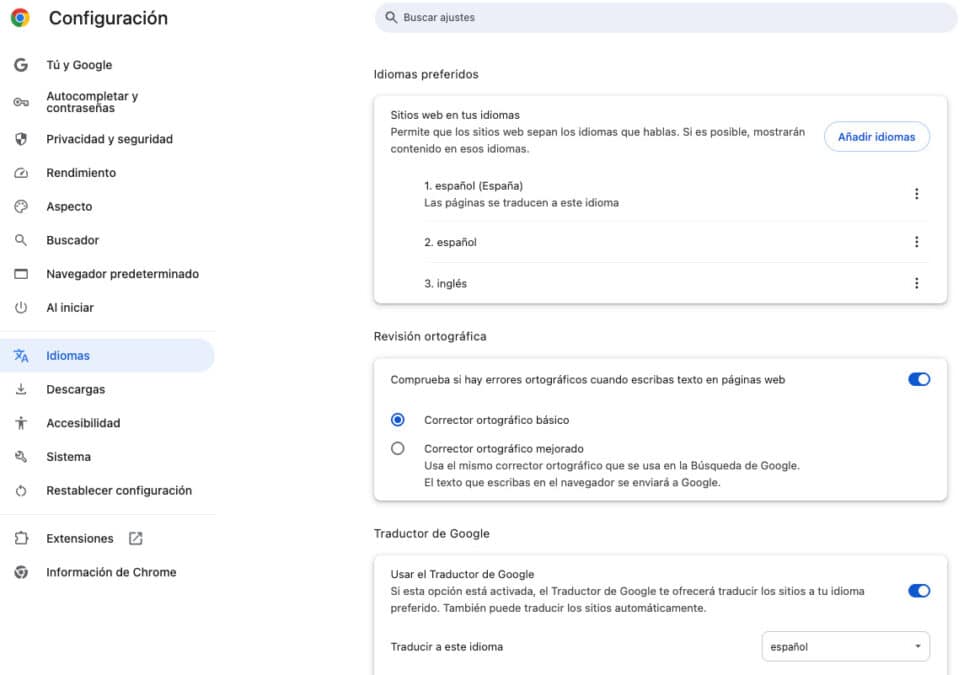Image resolution: width=964 pixels, height=675 pixels.
Task: Click the Configuración page title
Action: point(108,18)
